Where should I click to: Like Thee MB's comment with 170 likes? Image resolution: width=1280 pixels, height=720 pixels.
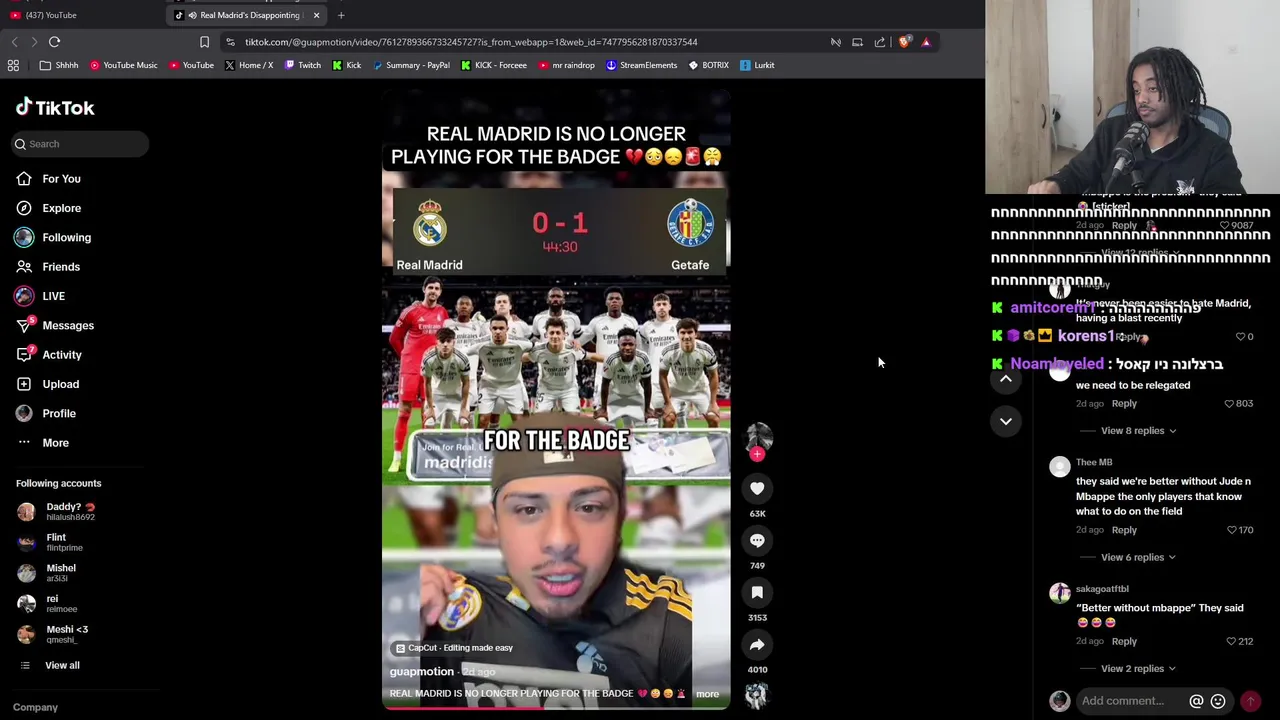coord(1231,530)
